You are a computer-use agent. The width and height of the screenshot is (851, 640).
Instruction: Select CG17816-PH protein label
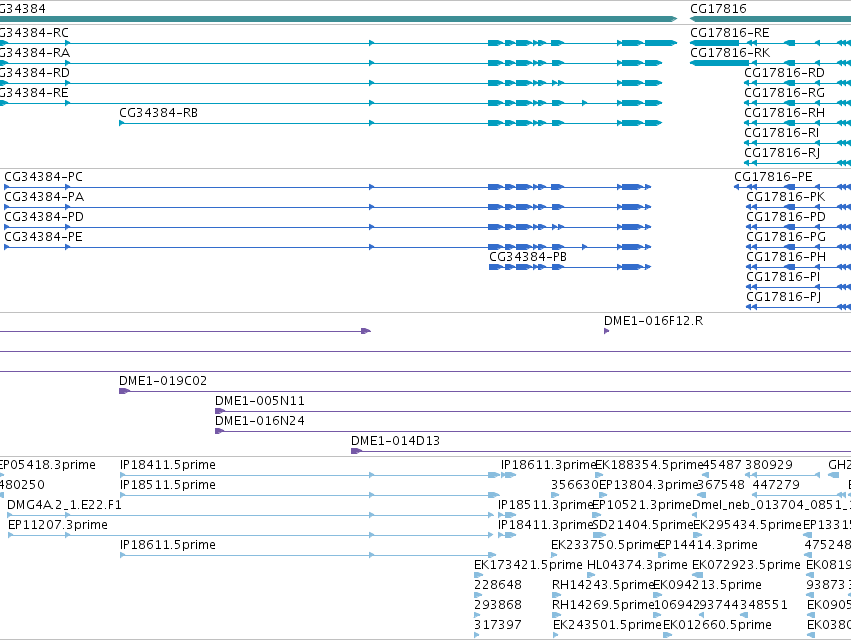click(786, 257)
